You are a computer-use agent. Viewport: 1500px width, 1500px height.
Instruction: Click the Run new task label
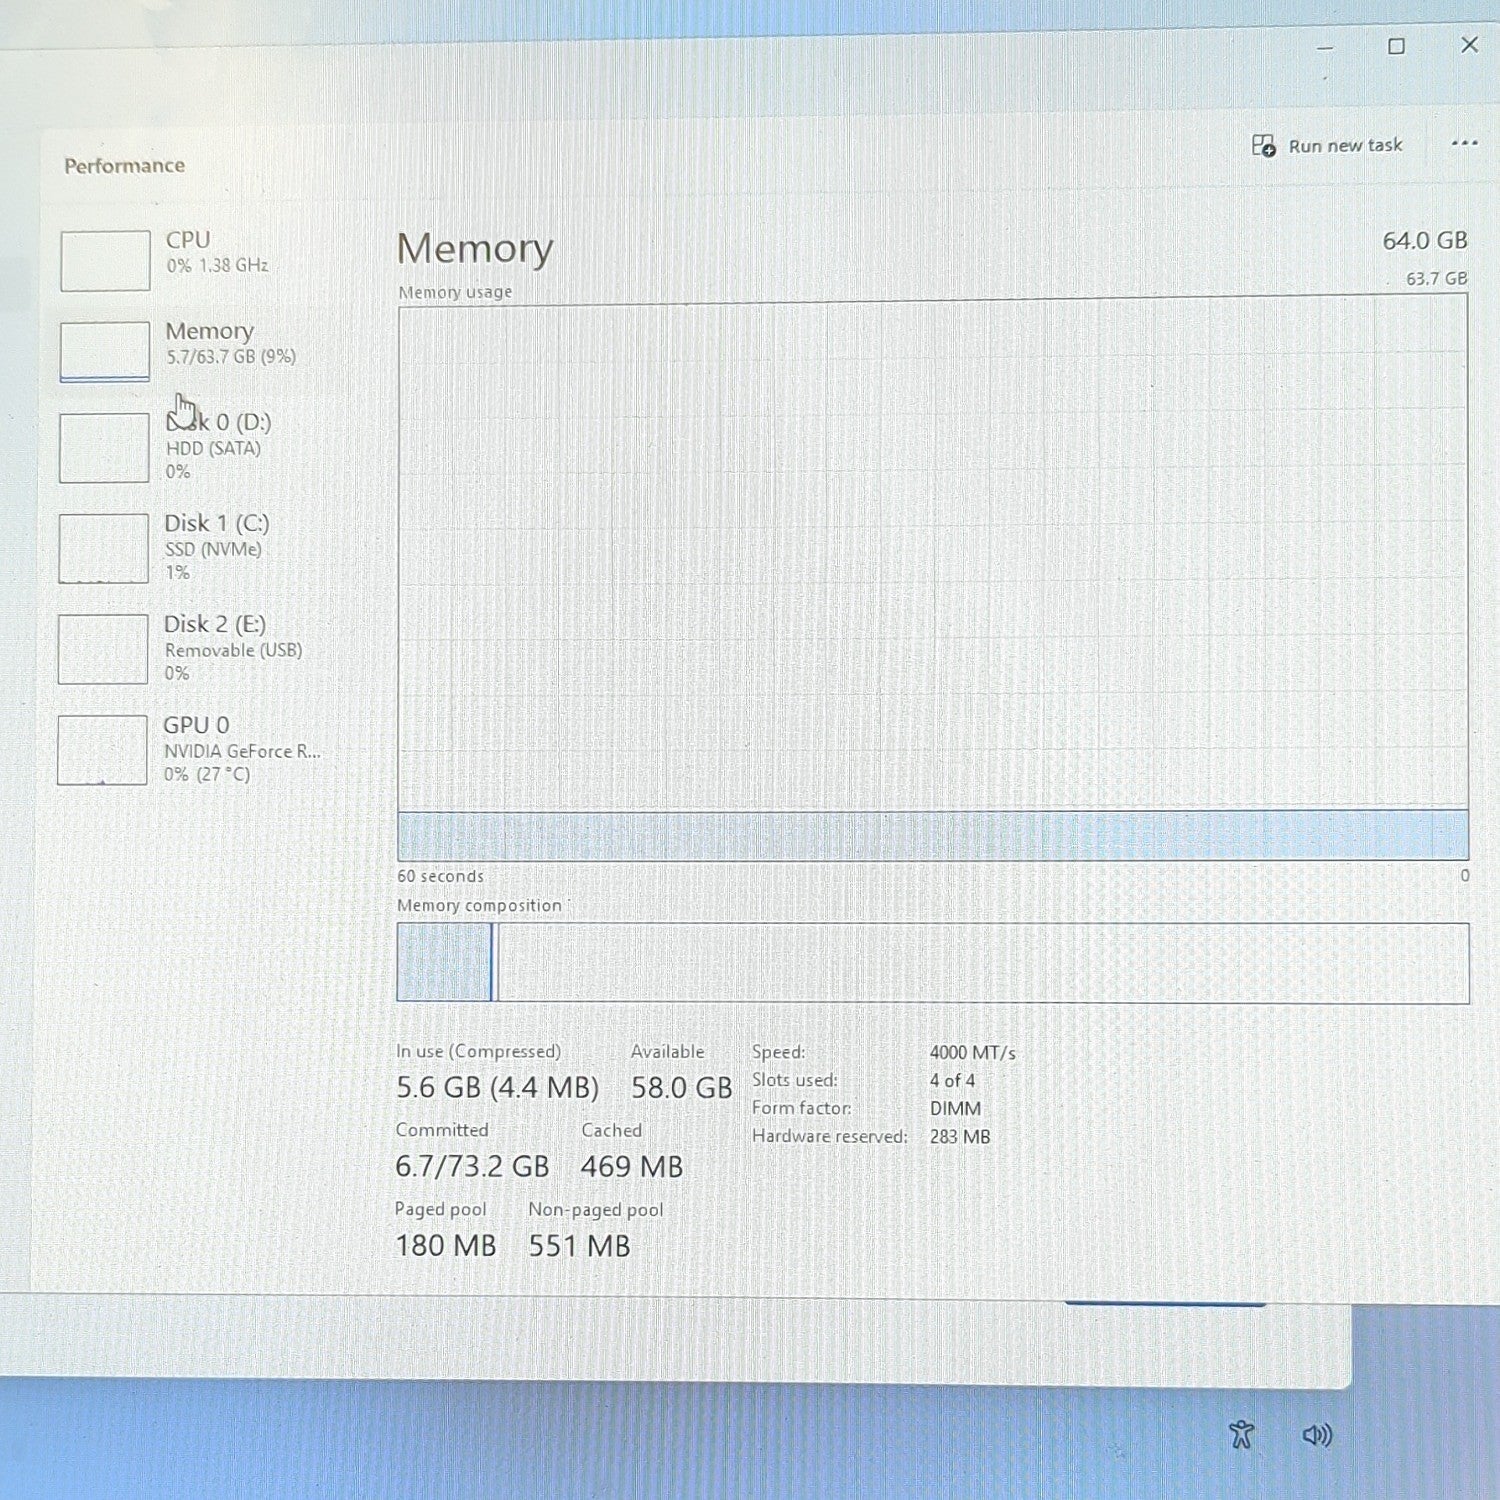click(x=1345, y=146)
